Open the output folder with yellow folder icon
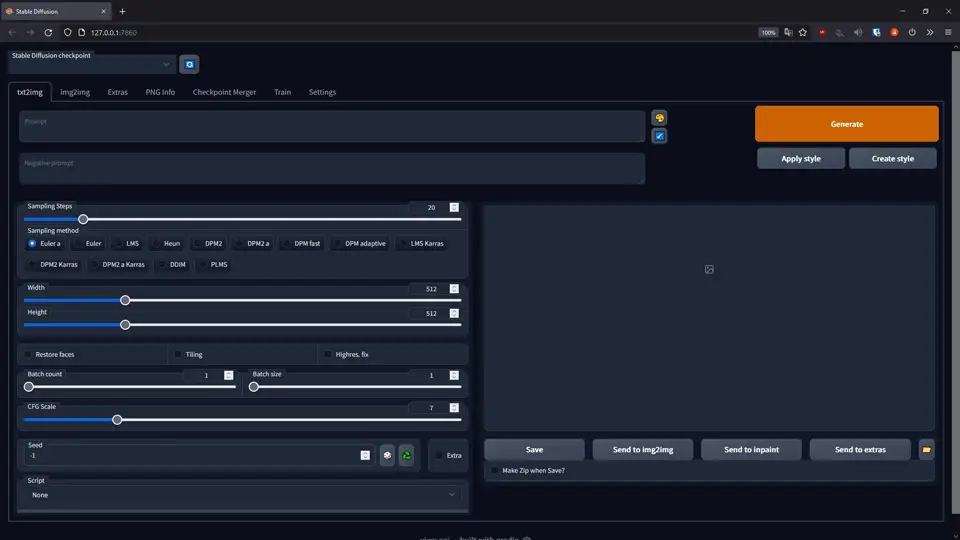The height and width of the screenshot is (540, 960). coord(927,450)
